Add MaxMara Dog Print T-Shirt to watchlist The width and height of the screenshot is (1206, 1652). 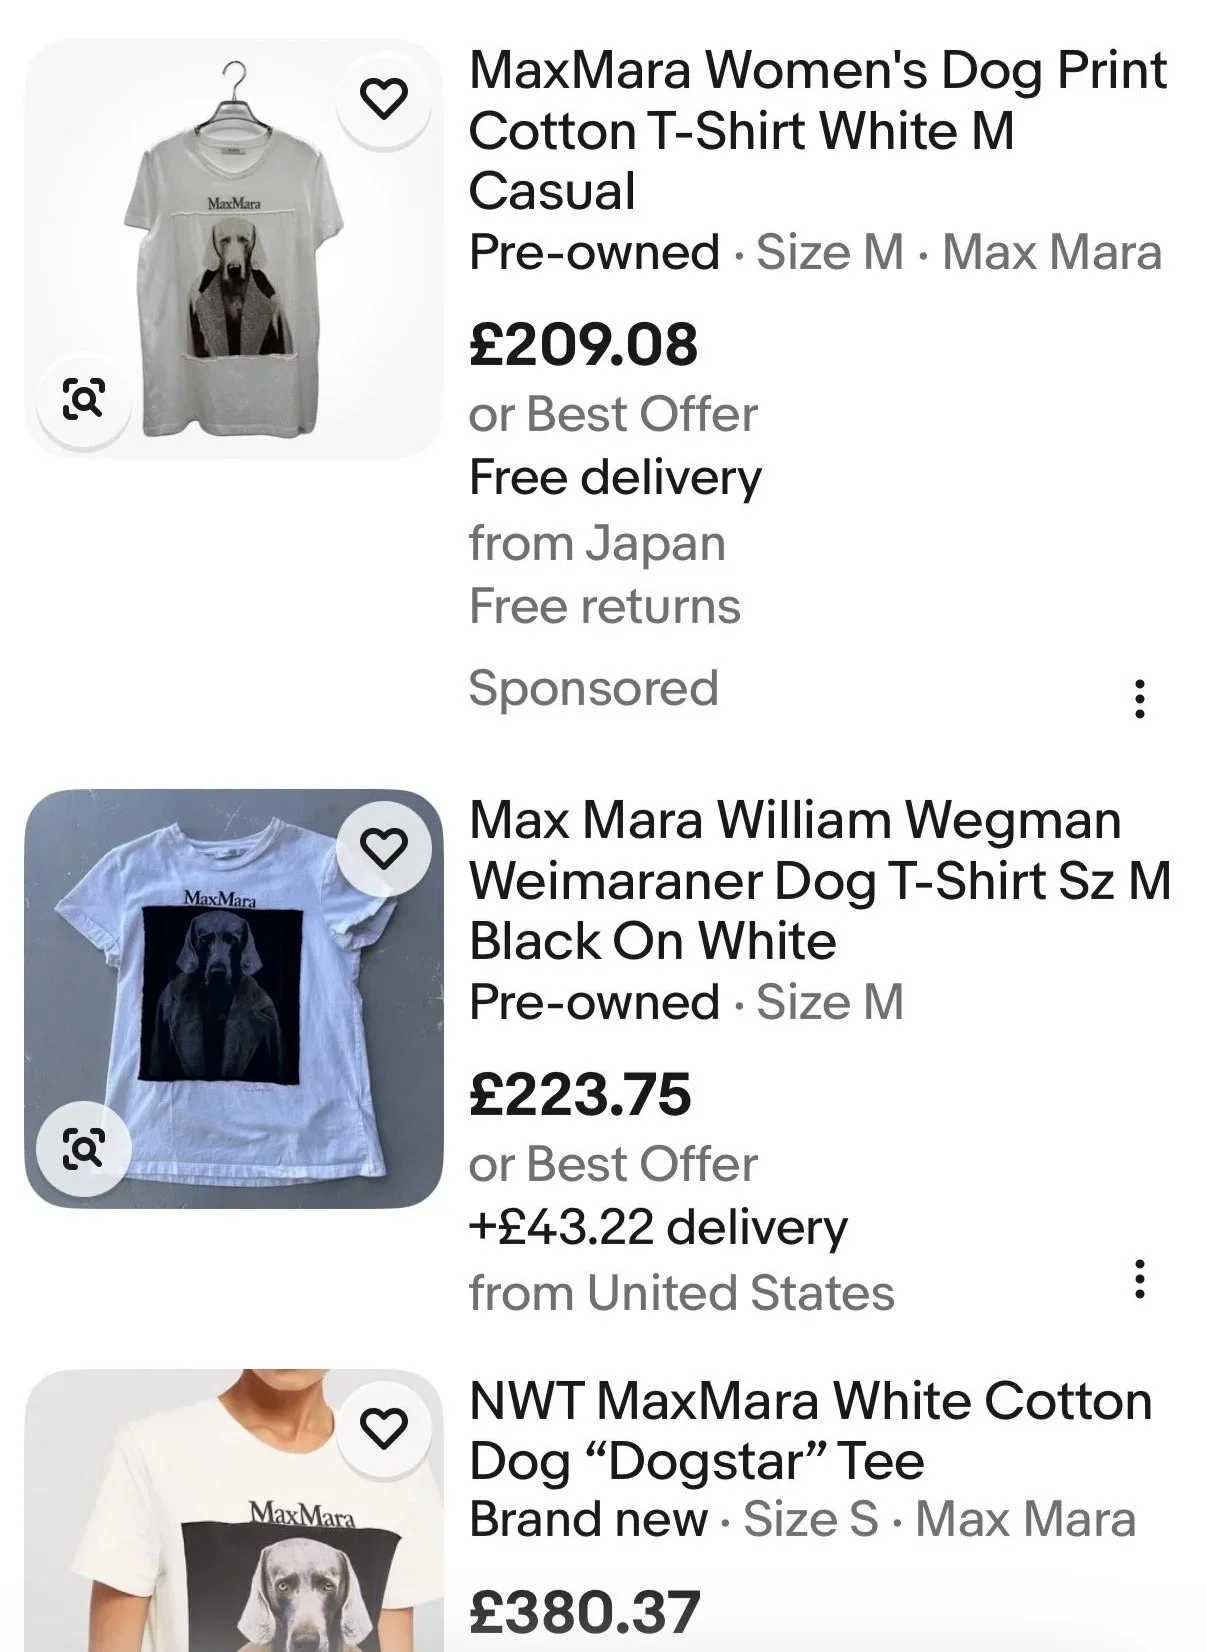coord(384,99)
